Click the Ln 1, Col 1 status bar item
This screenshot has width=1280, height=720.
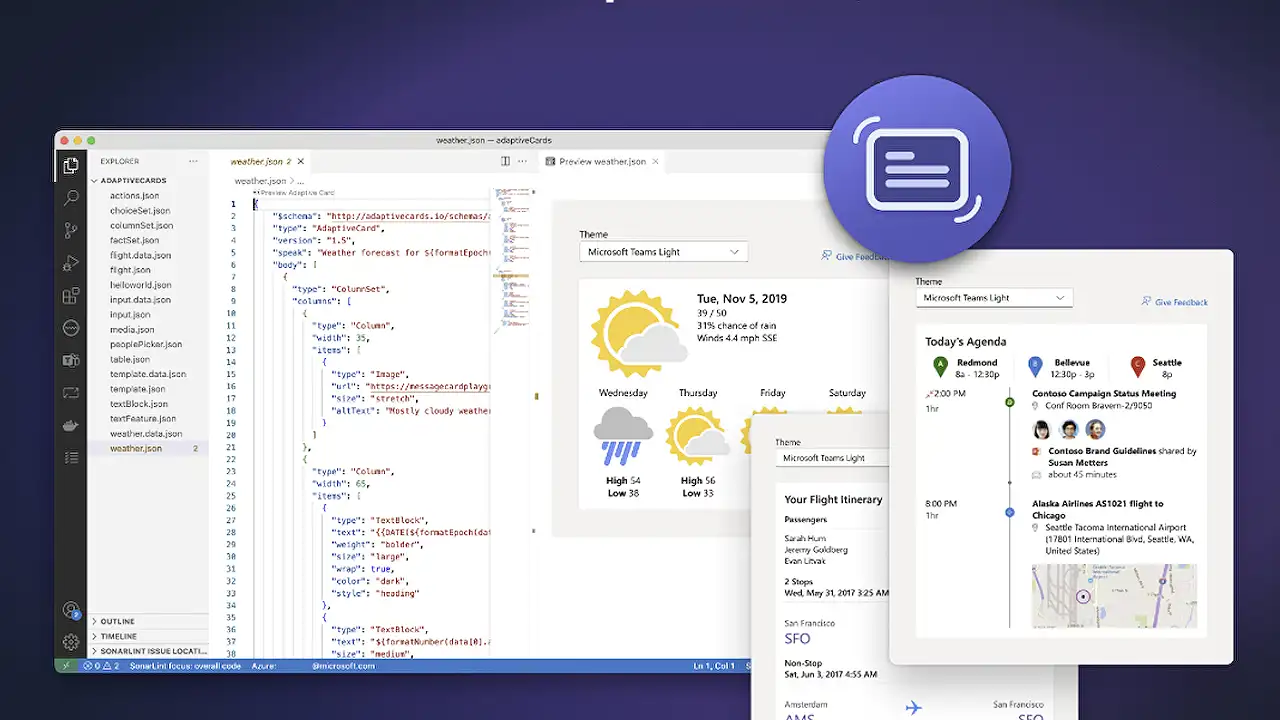click(713, 666)
